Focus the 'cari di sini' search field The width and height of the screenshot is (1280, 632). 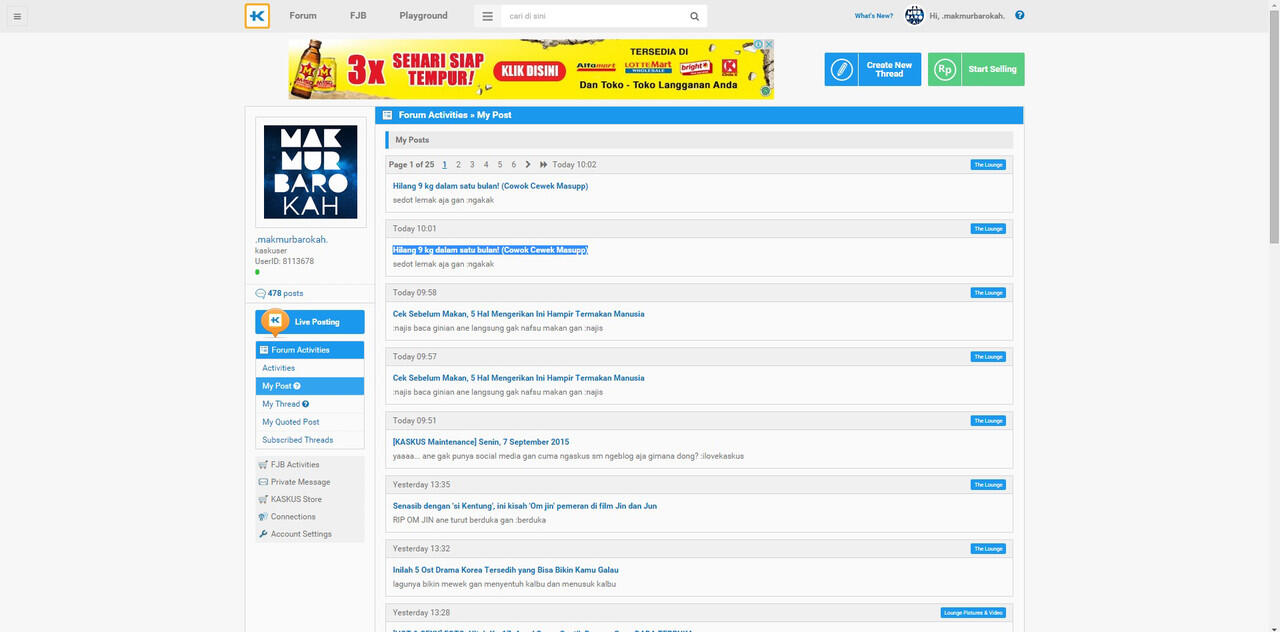pyautogui.click(x=593, y=16)
